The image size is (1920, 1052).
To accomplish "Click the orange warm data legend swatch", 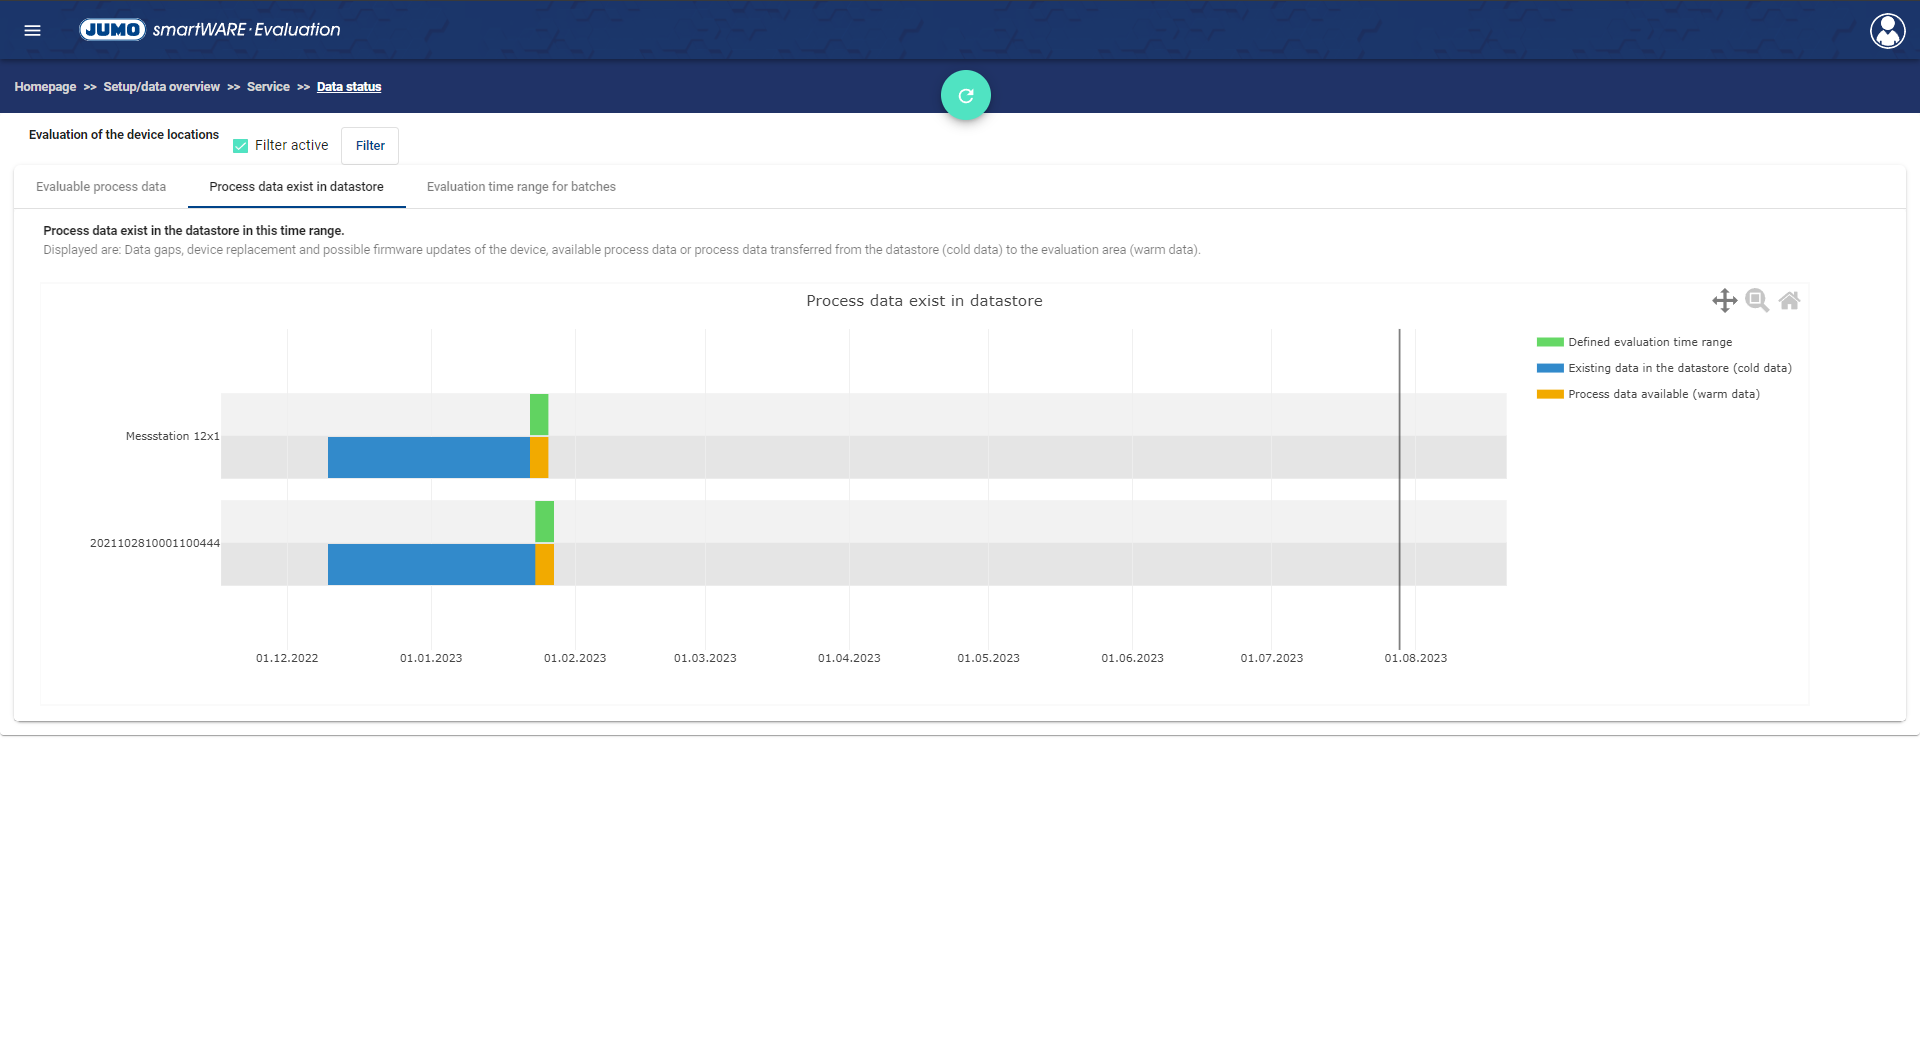I will tap(1550, 394).
